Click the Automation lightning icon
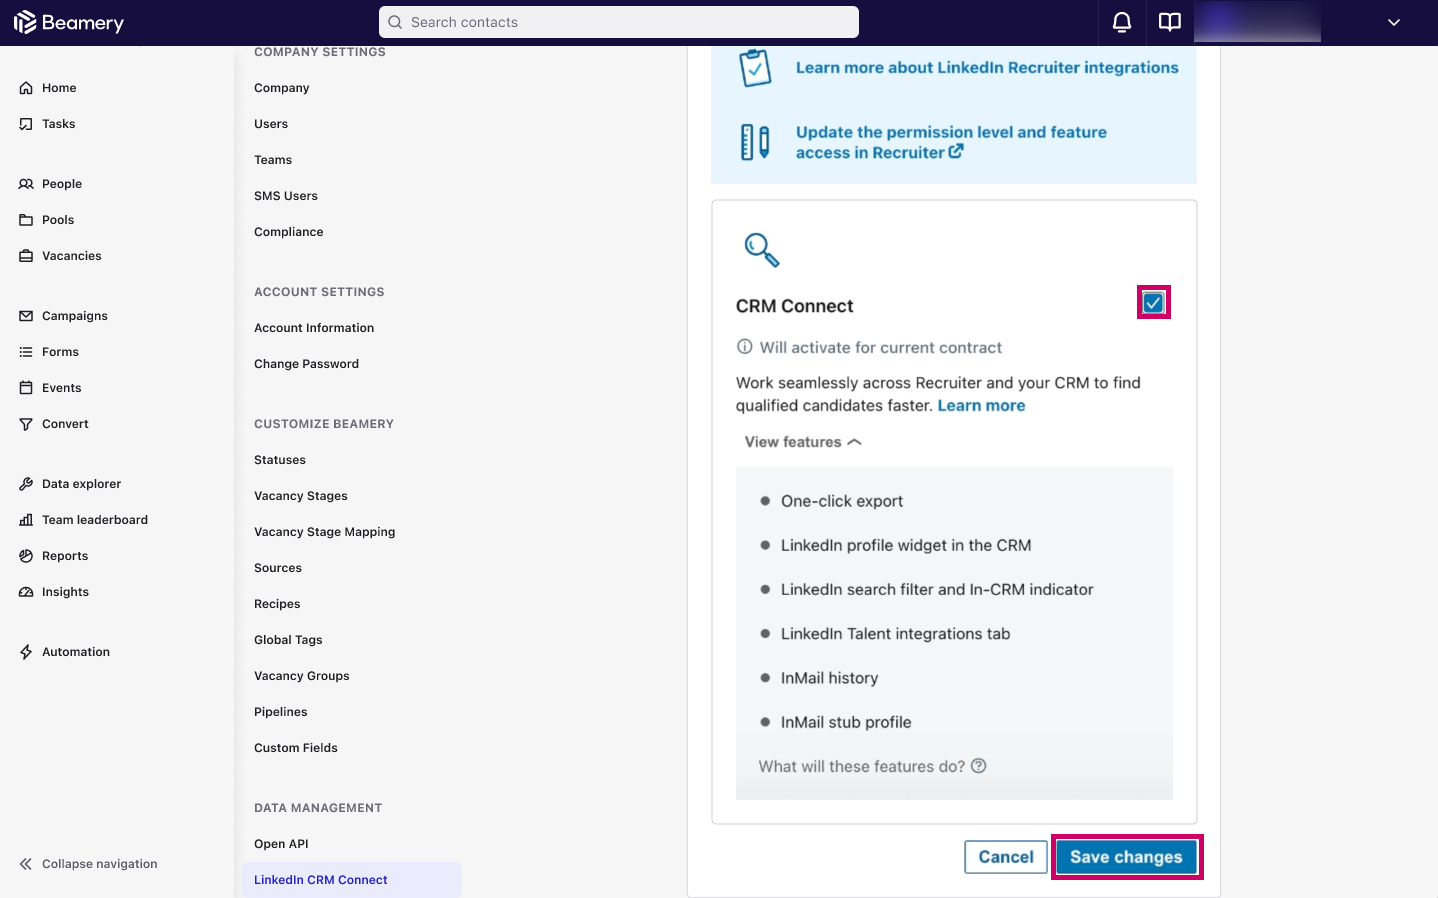This screenshot has width=1438, height=898. [26, 652]
